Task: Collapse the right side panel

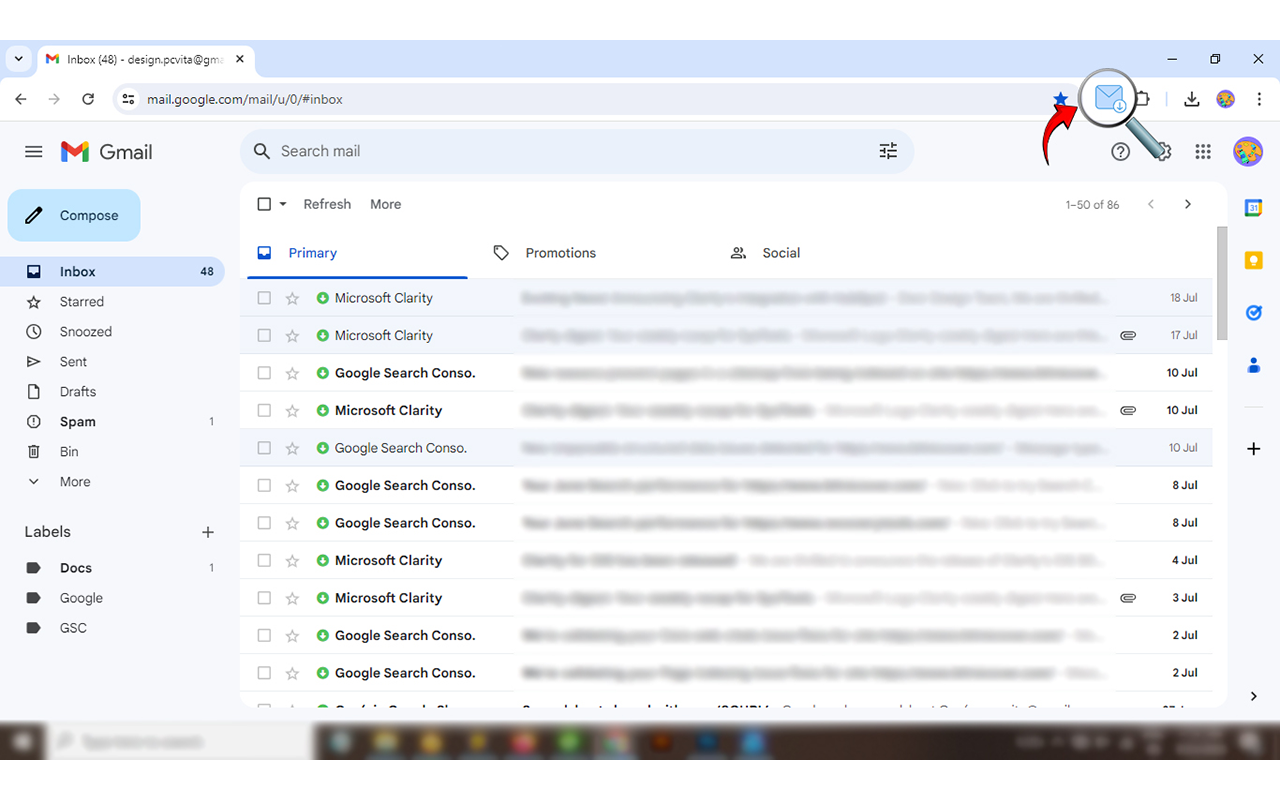Action: click(x=1253, y=696)
